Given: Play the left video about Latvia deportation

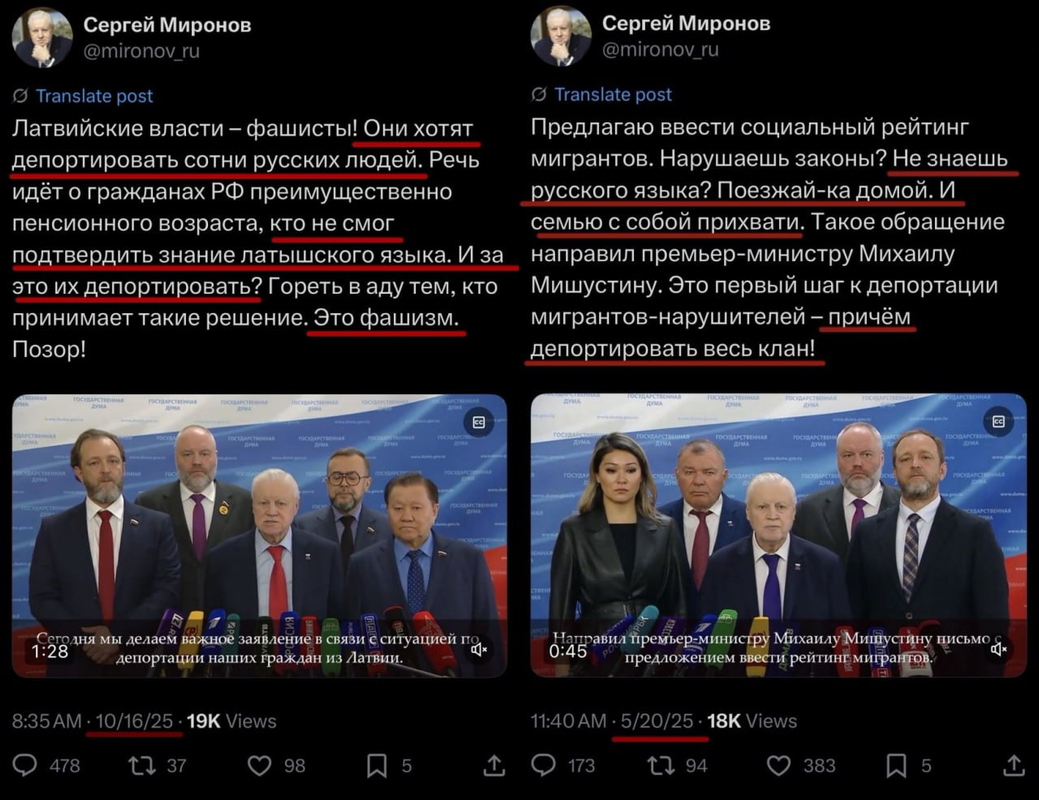Looking at the screenshot, I should pos(259,536).
